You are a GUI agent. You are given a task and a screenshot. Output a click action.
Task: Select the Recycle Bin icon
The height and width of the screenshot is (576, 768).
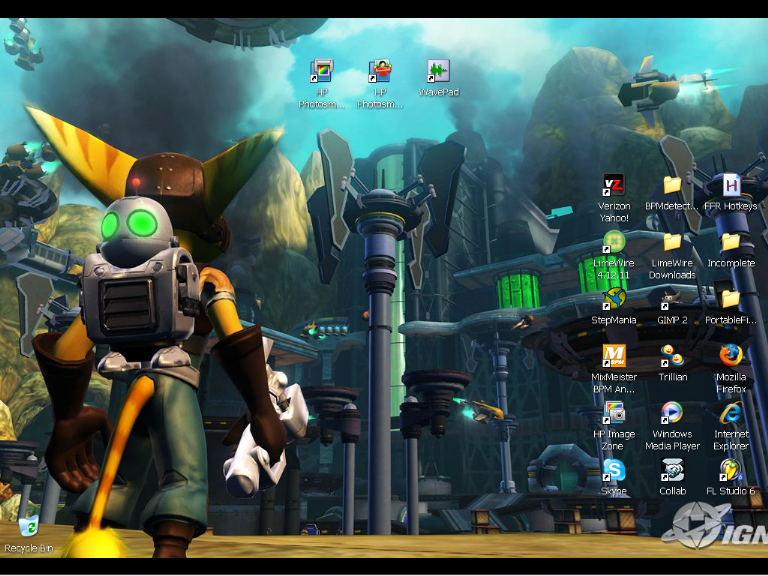tap(28, 527)
